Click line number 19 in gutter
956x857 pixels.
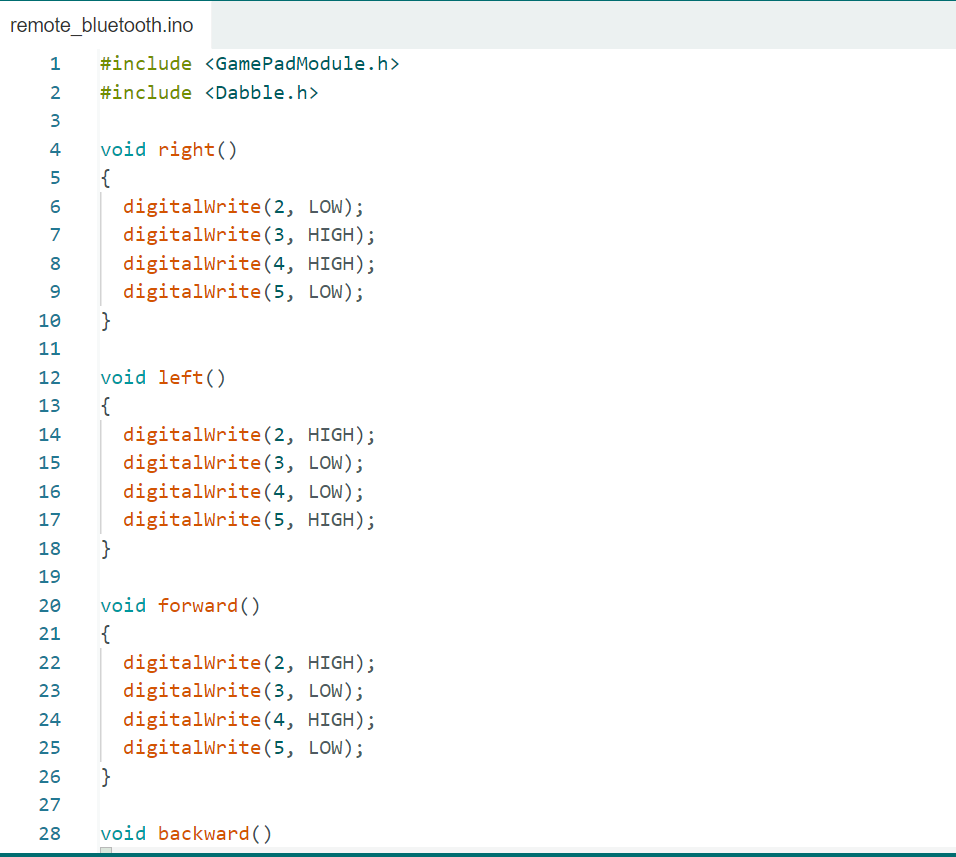49,577
